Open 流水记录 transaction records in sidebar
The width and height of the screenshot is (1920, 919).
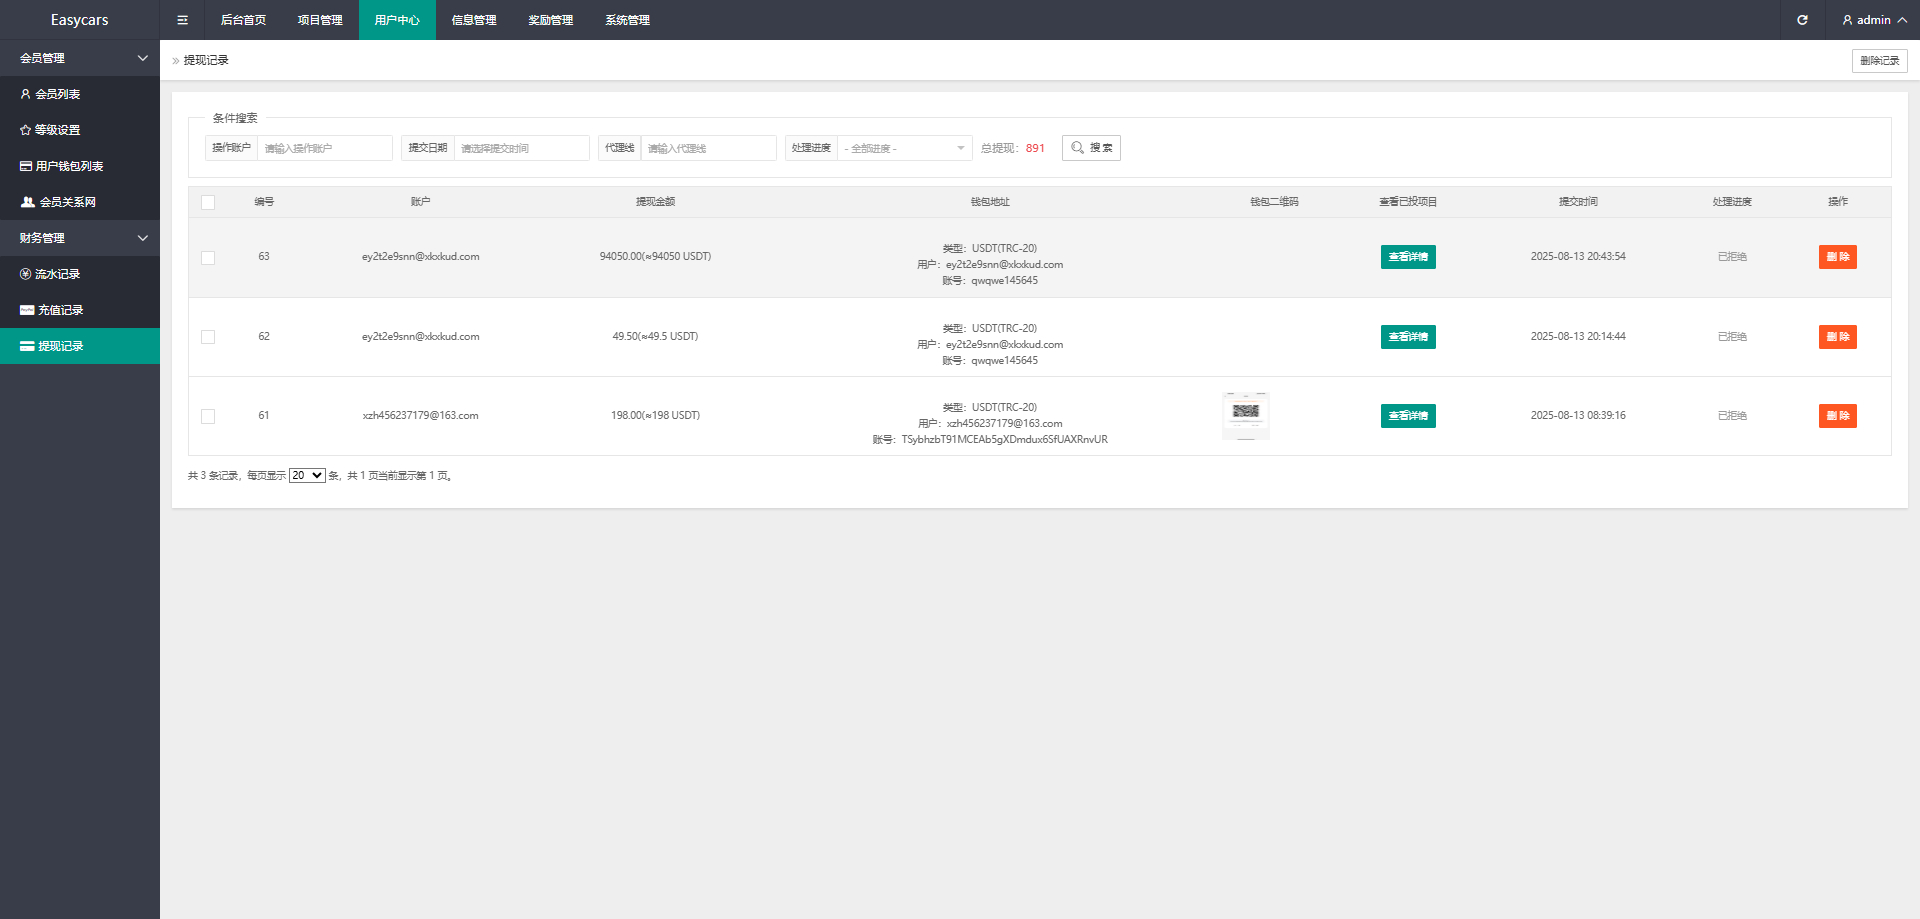[x=57, y=274]
